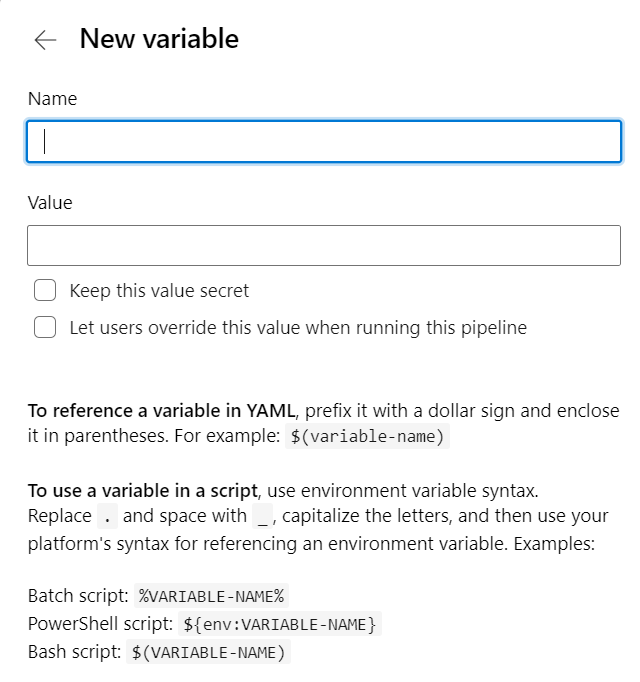Enable the Keep this value secret checkbox
The height and width of the screenshot is (682, 640).
[x=45, y=290]
